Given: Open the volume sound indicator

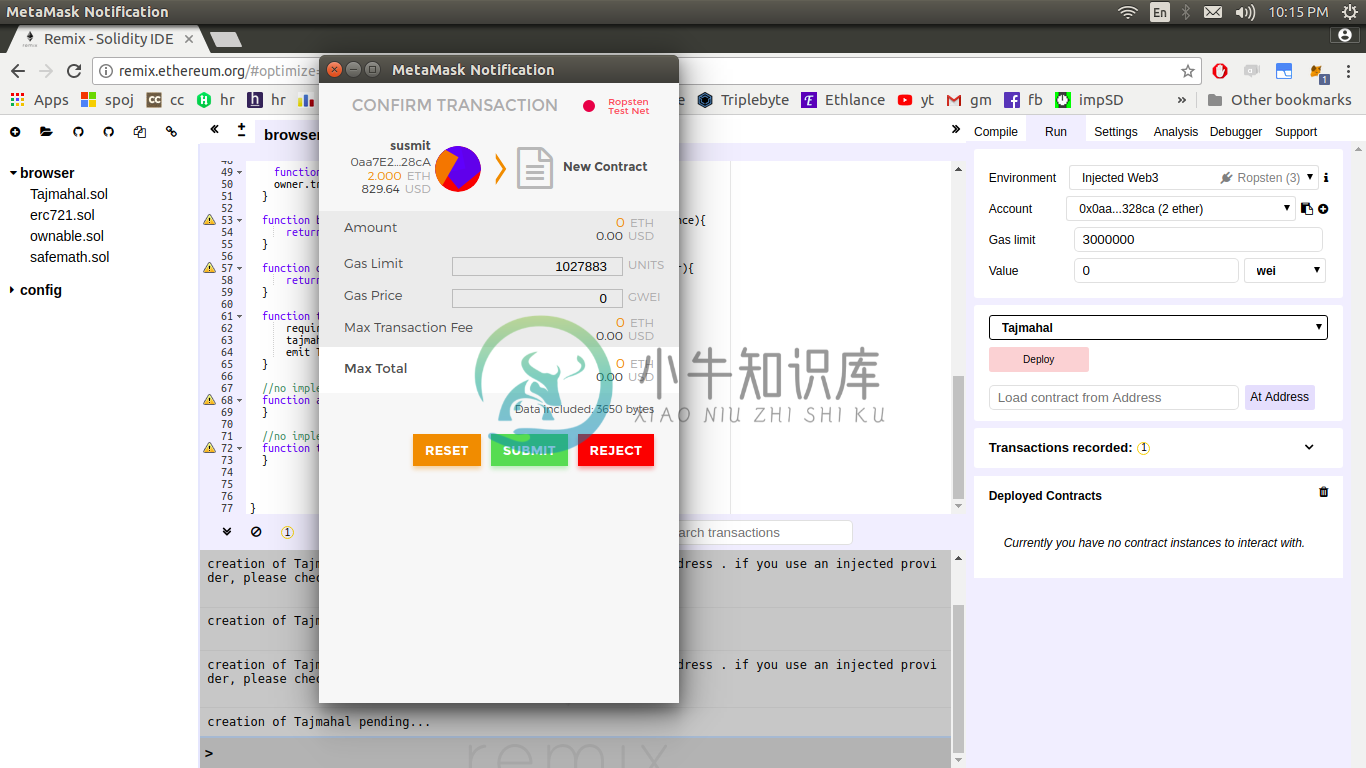Looking at the screenshot, I should (1245, 12).
